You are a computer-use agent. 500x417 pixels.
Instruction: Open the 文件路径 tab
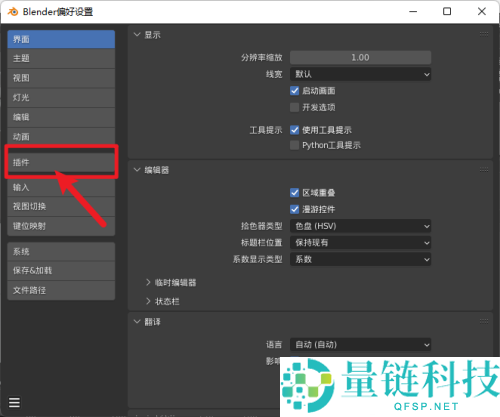point(61,290)
